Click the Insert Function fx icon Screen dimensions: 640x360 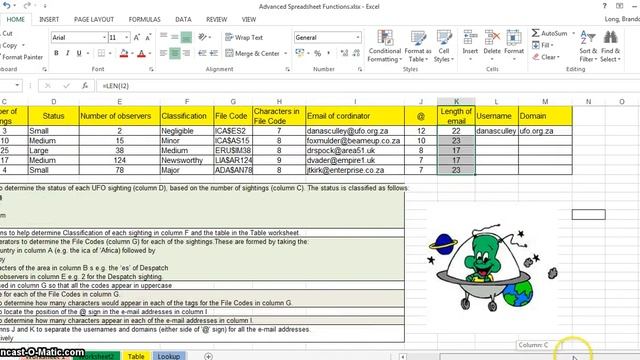pos(84,86)
